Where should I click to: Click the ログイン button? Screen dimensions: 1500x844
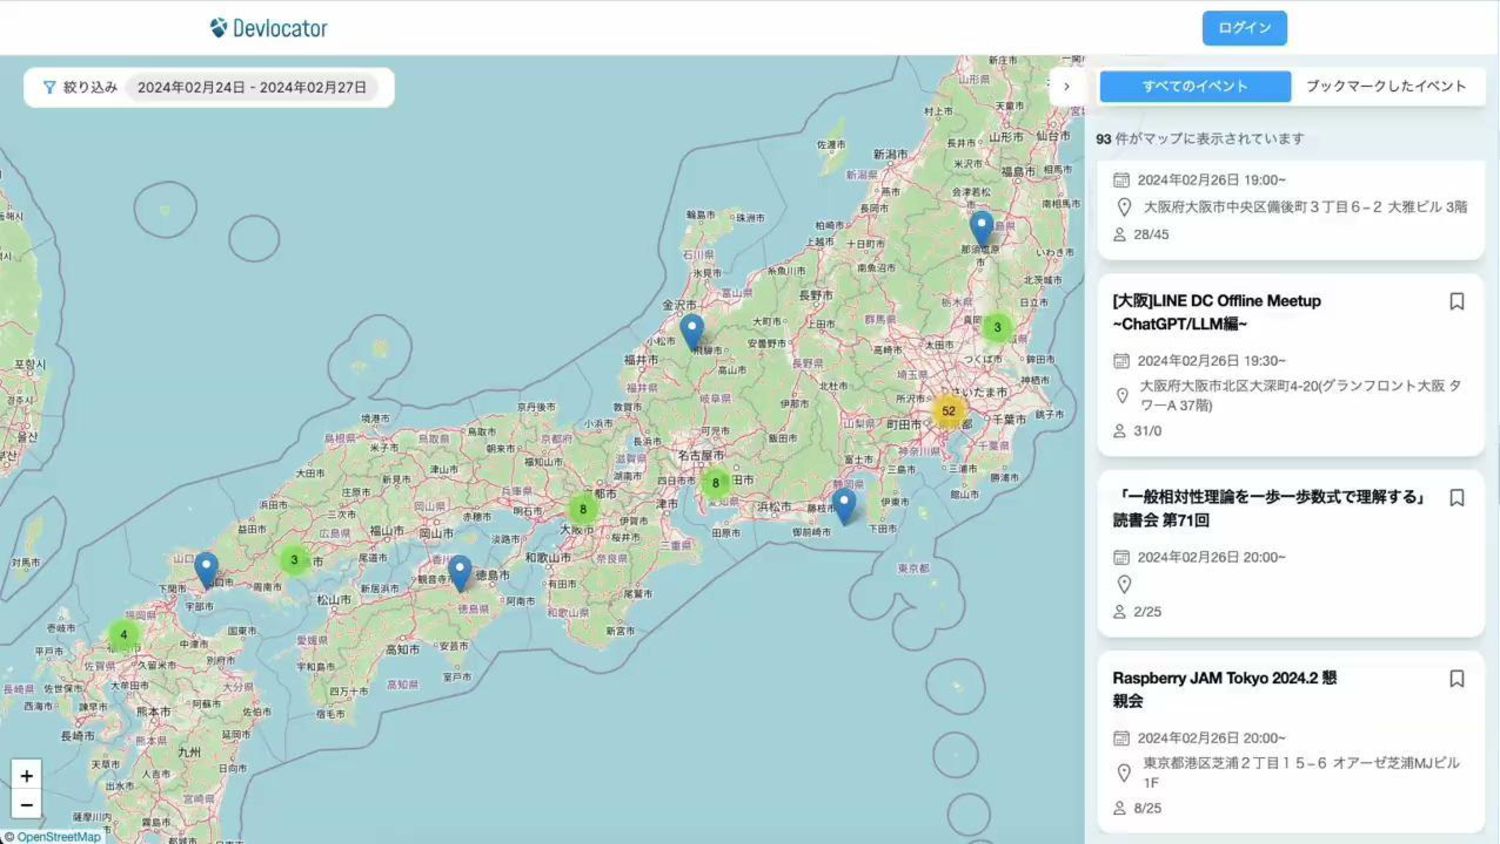point(1244,28)
